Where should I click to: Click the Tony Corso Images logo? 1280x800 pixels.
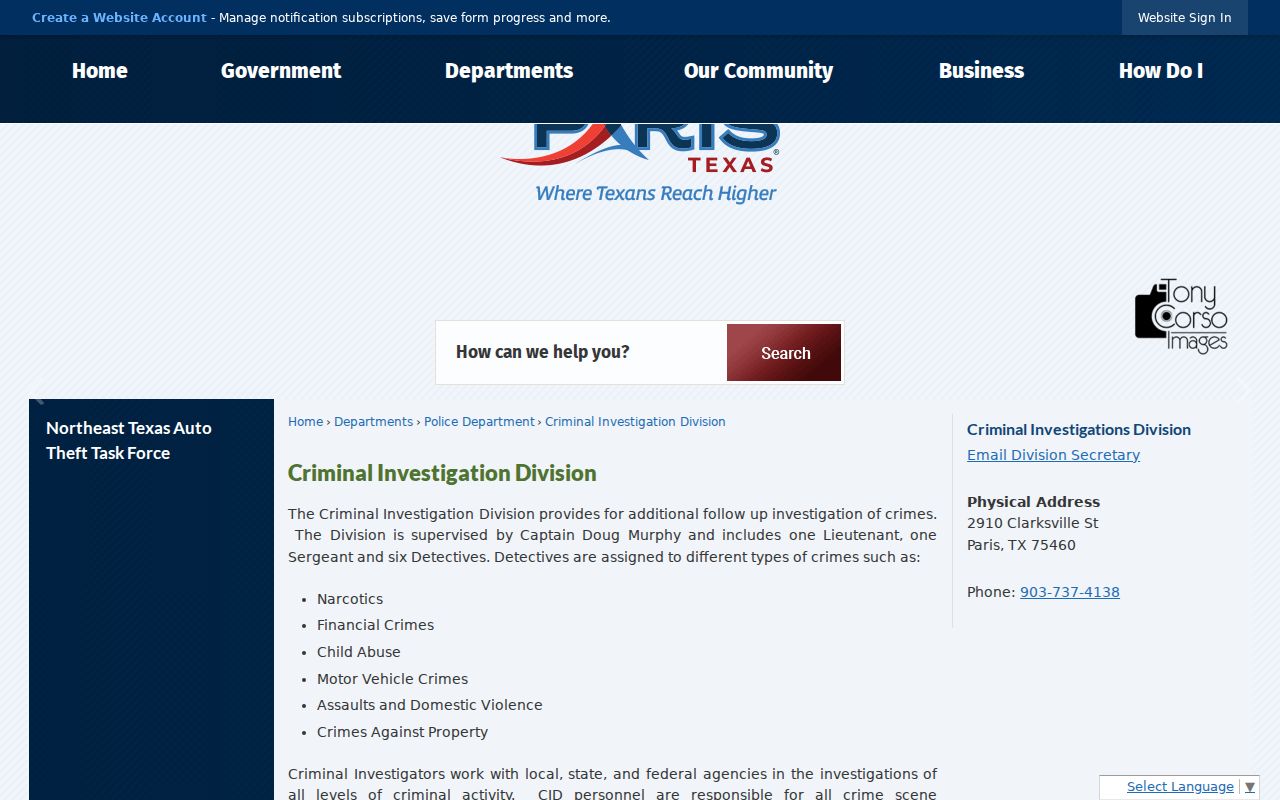(1181, 316)
